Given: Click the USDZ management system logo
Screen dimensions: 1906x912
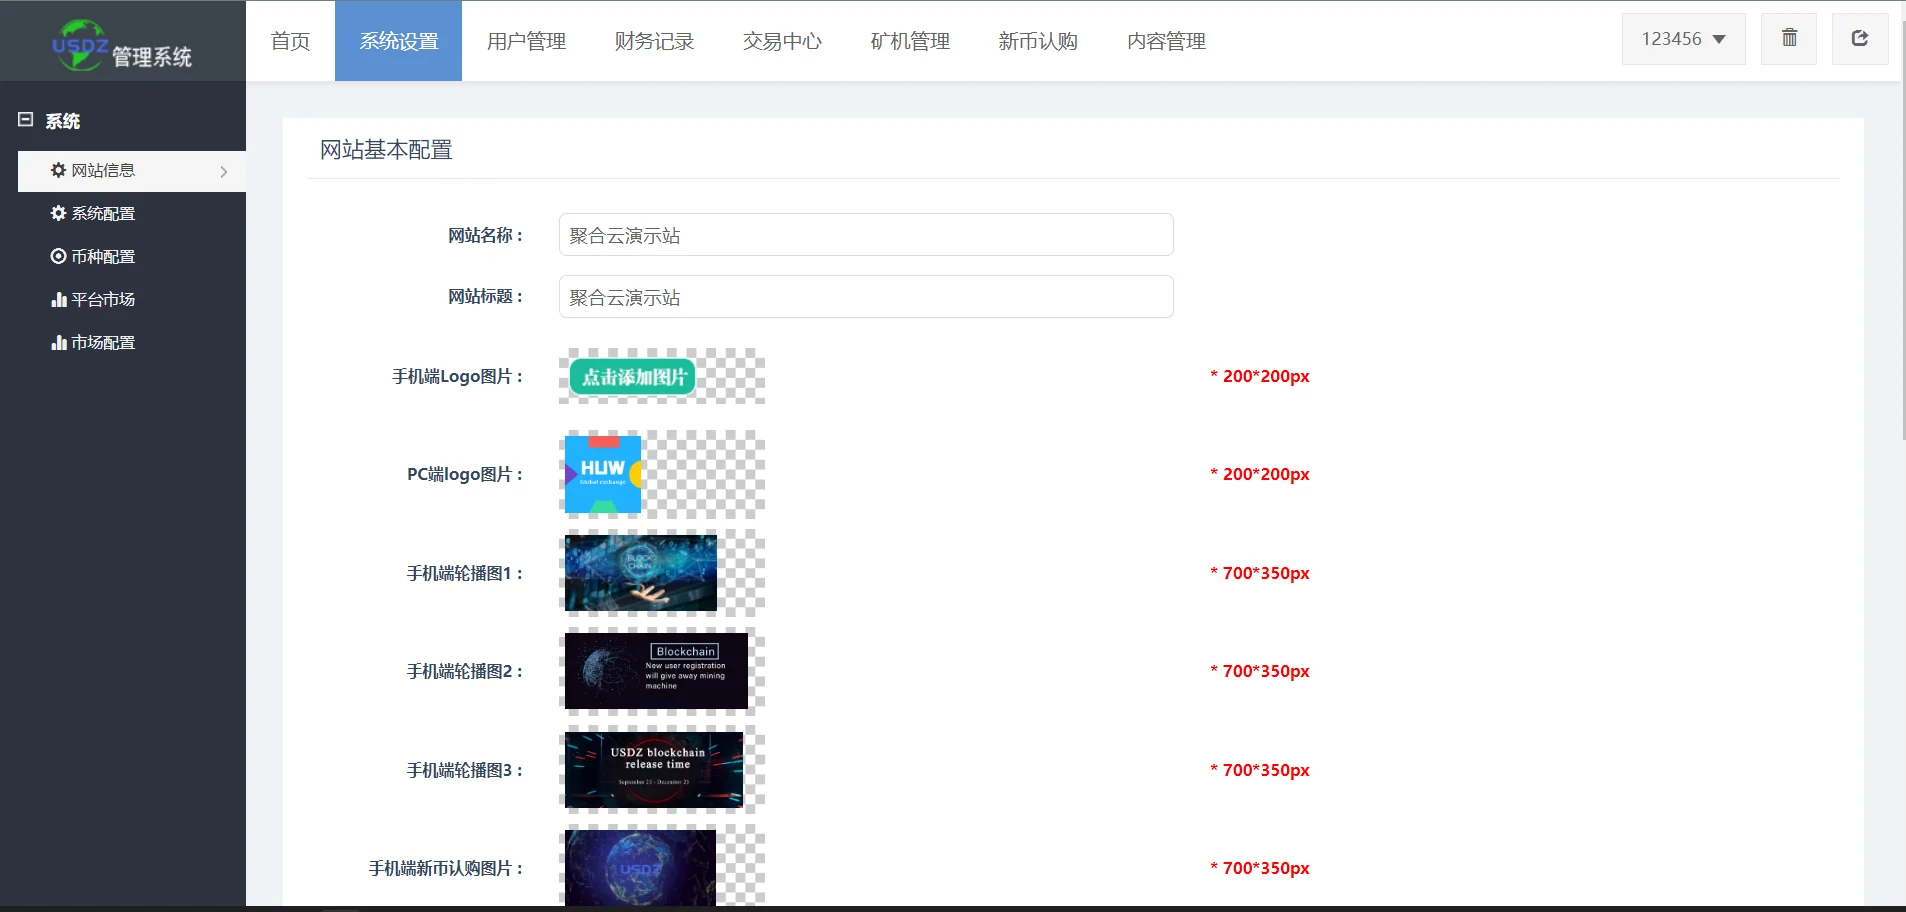Looking at the screenshot, I should point(122,45).
